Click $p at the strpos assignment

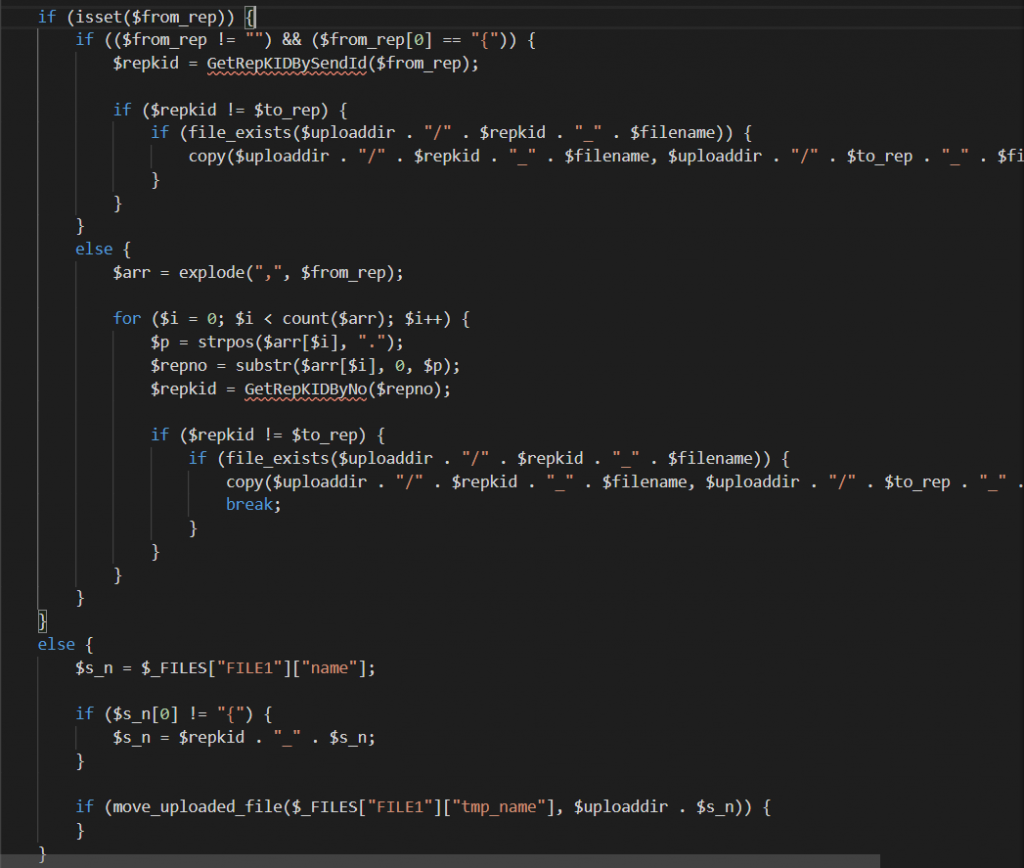pos(160,342)
